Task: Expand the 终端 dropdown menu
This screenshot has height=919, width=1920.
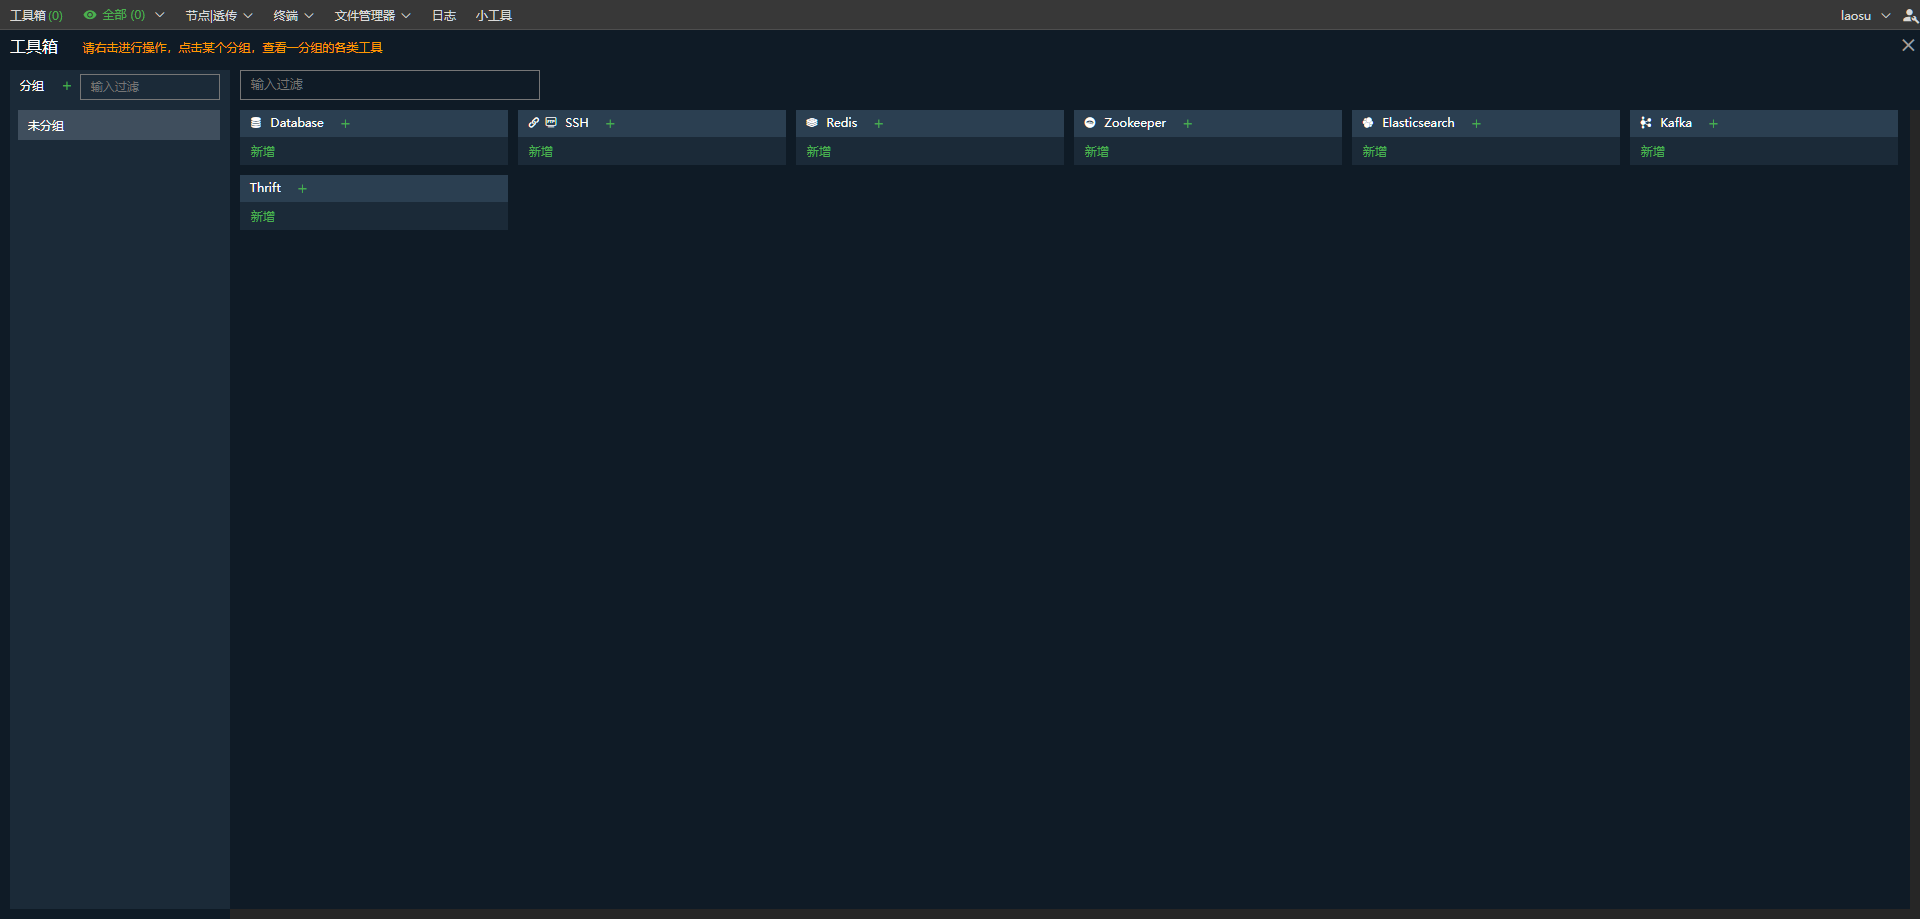Action: [292, 15]
